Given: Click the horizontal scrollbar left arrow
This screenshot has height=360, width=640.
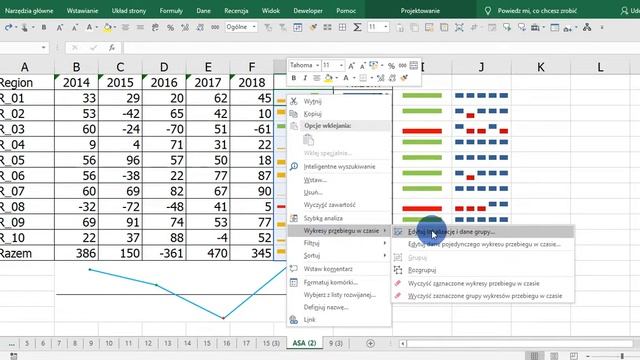Looking at the screenshot, I should click(402, 344).
